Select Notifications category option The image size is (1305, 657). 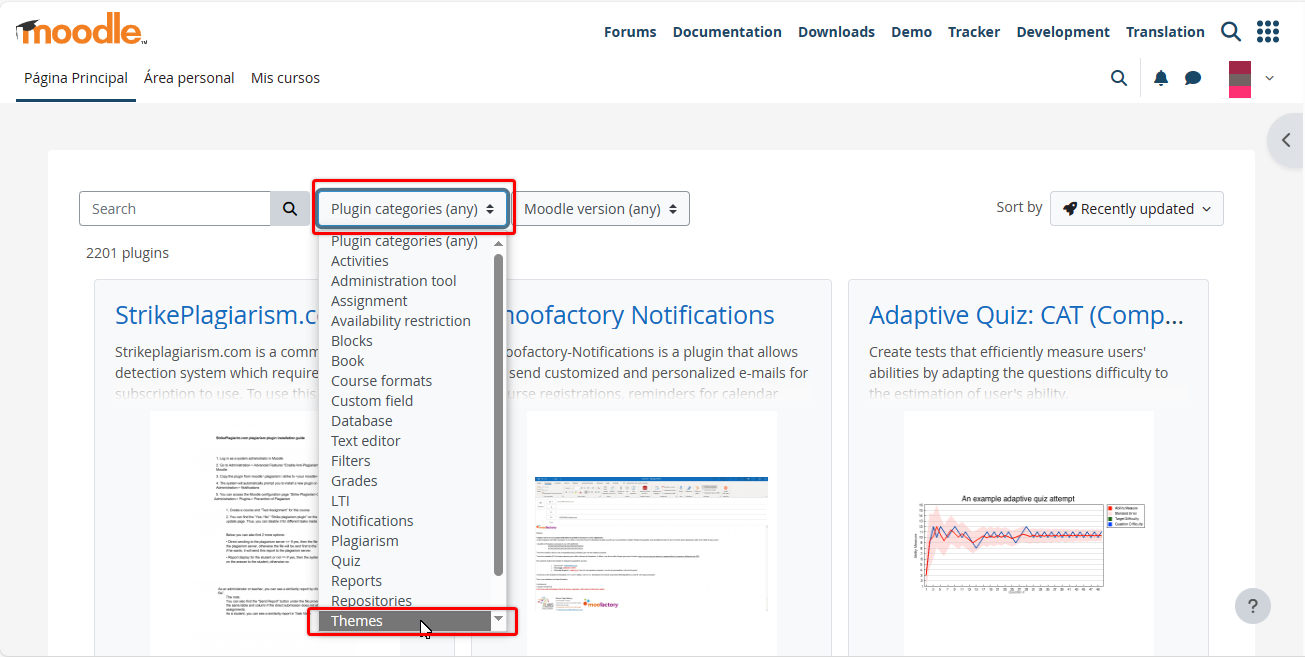click(405, 521)
